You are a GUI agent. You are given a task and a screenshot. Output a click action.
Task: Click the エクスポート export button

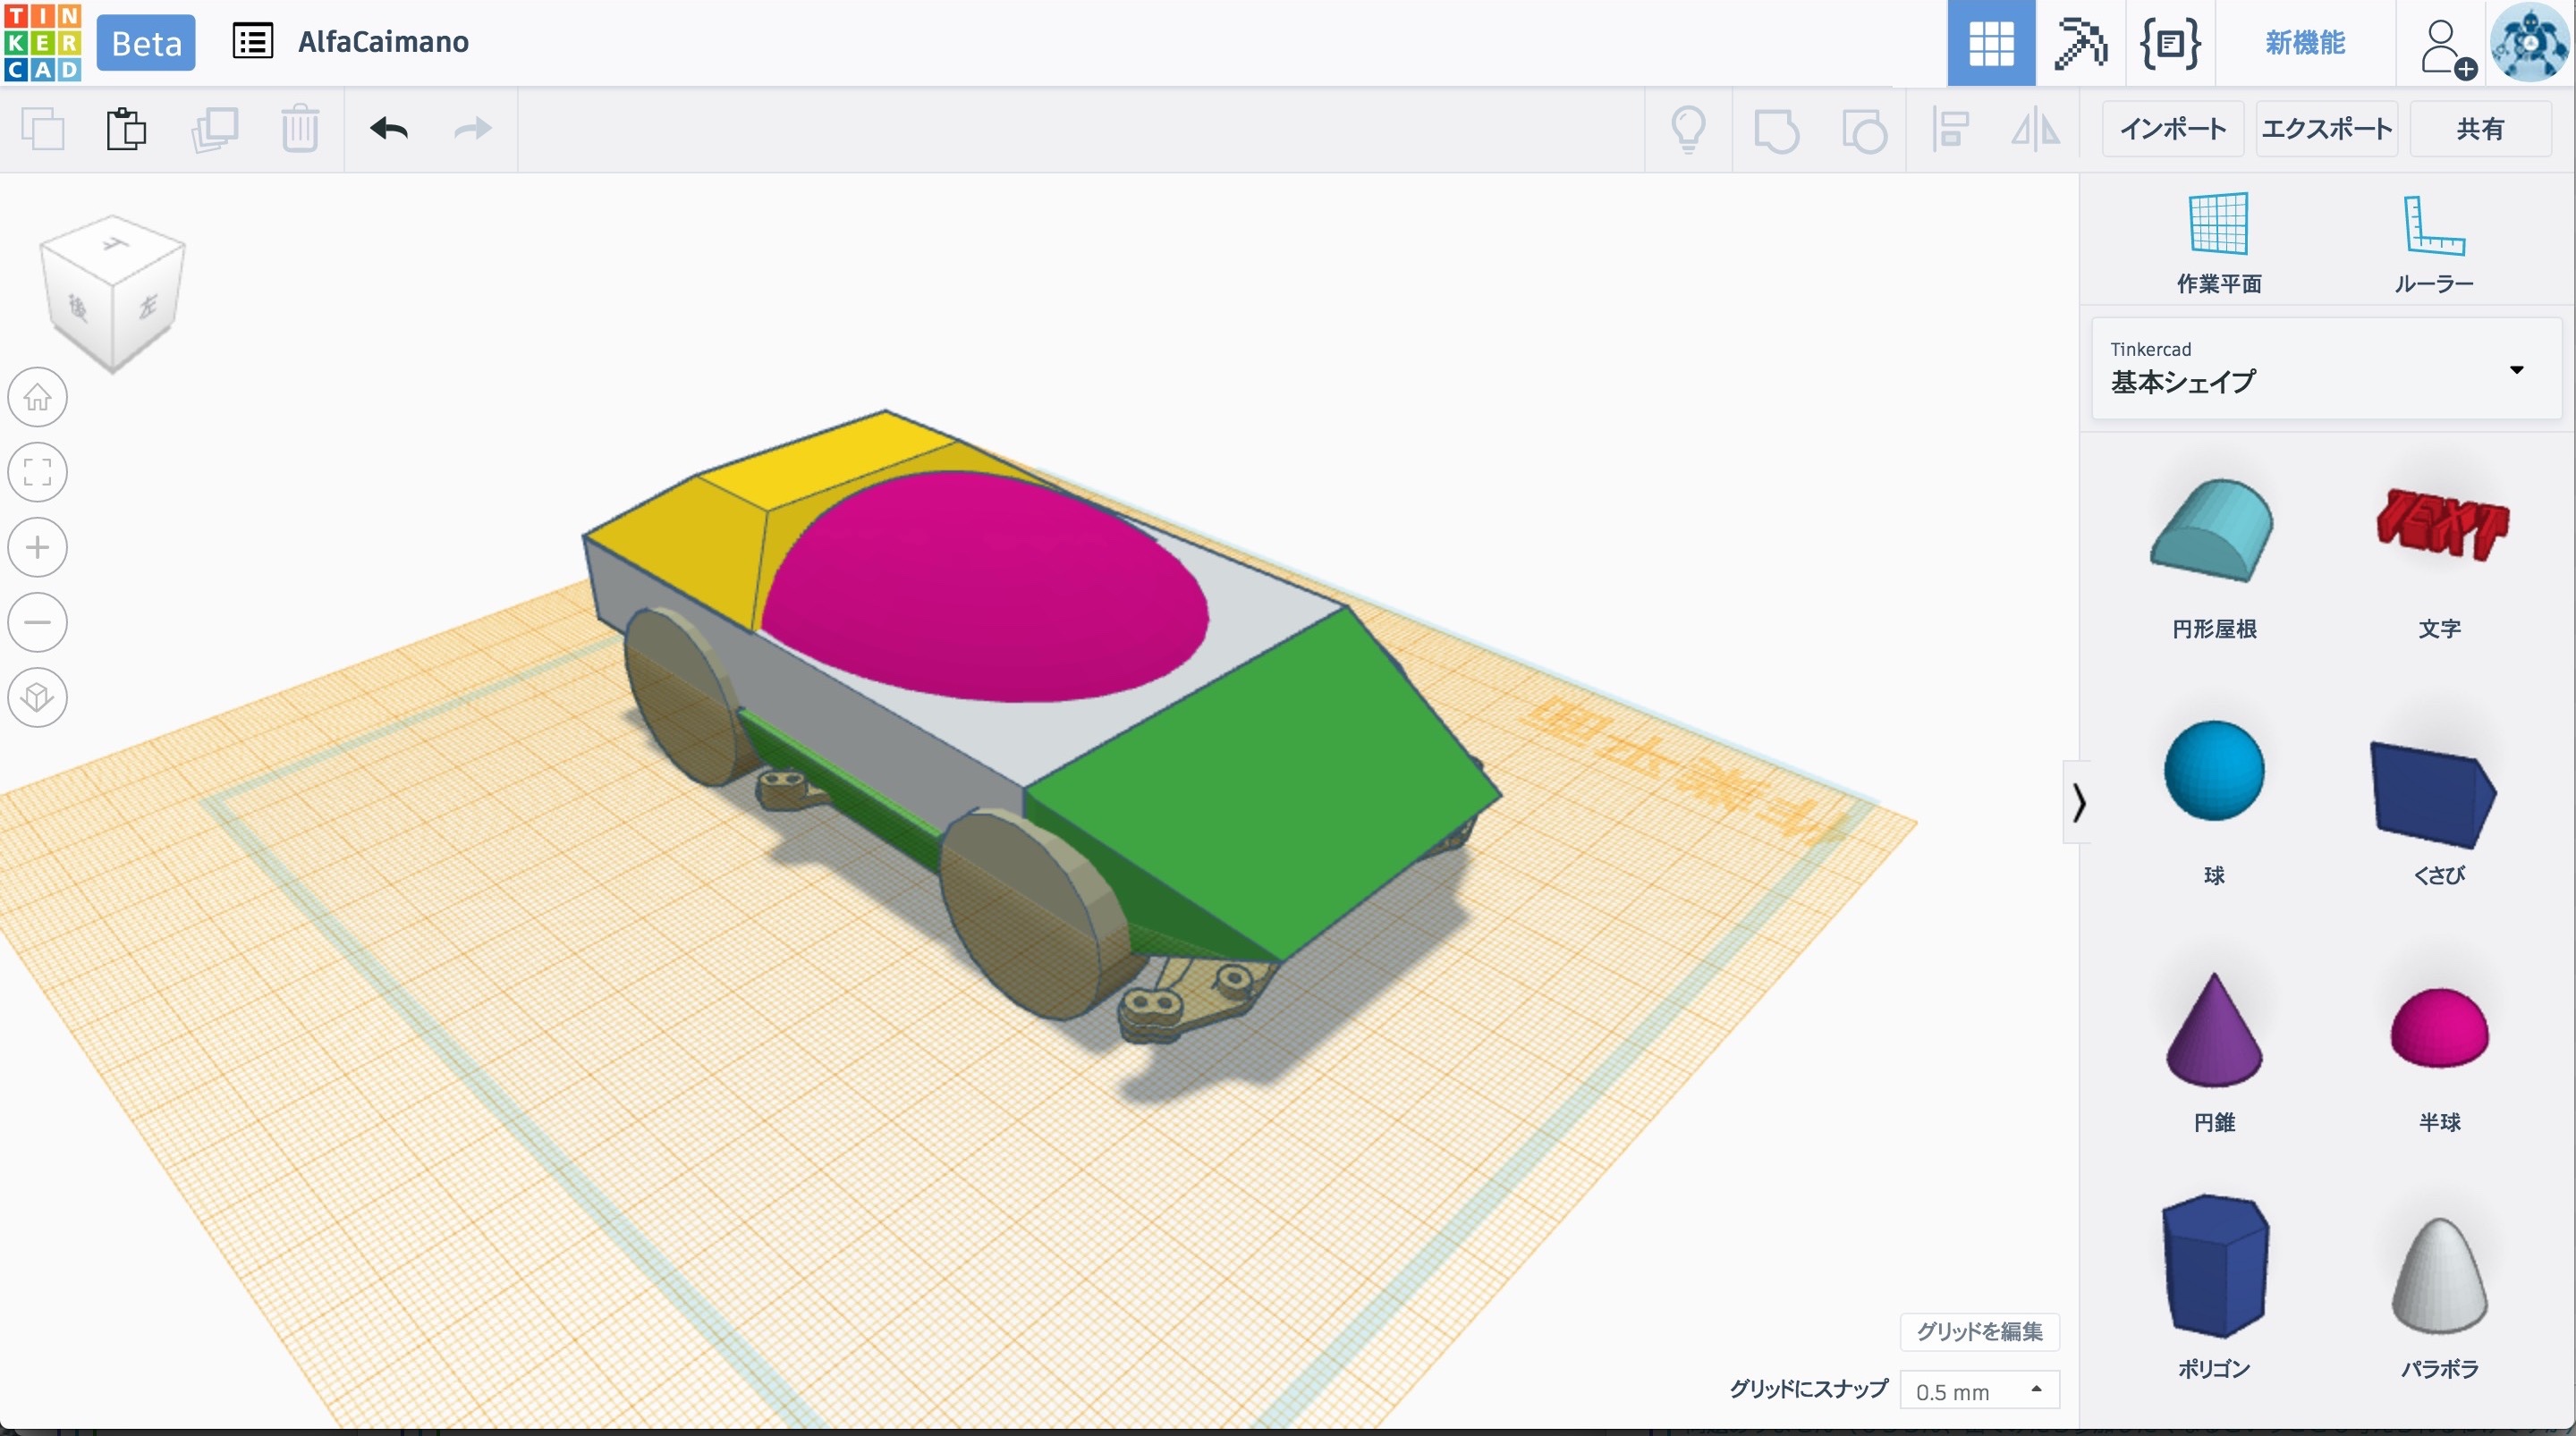(x=2326, y=129)
